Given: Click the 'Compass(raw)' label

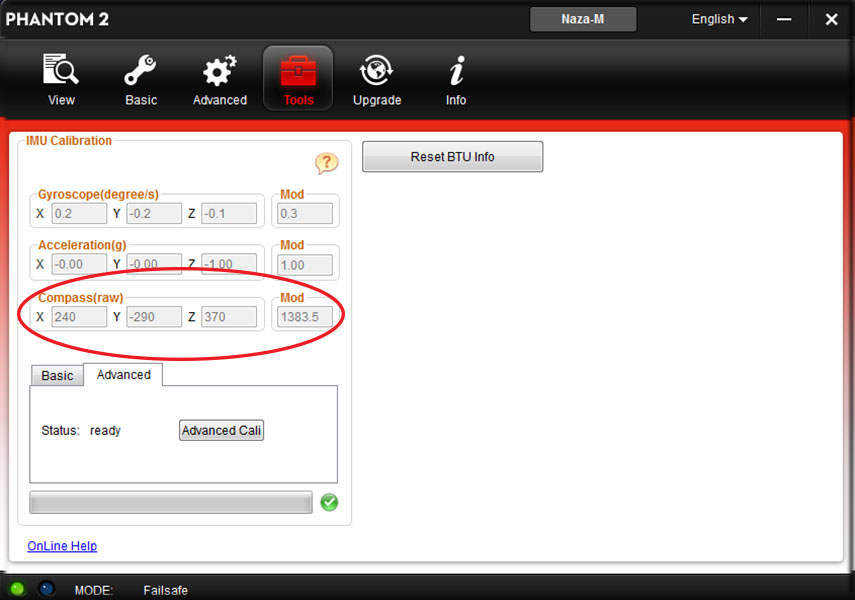Looking at the screenshot, I should click(81, 297).
